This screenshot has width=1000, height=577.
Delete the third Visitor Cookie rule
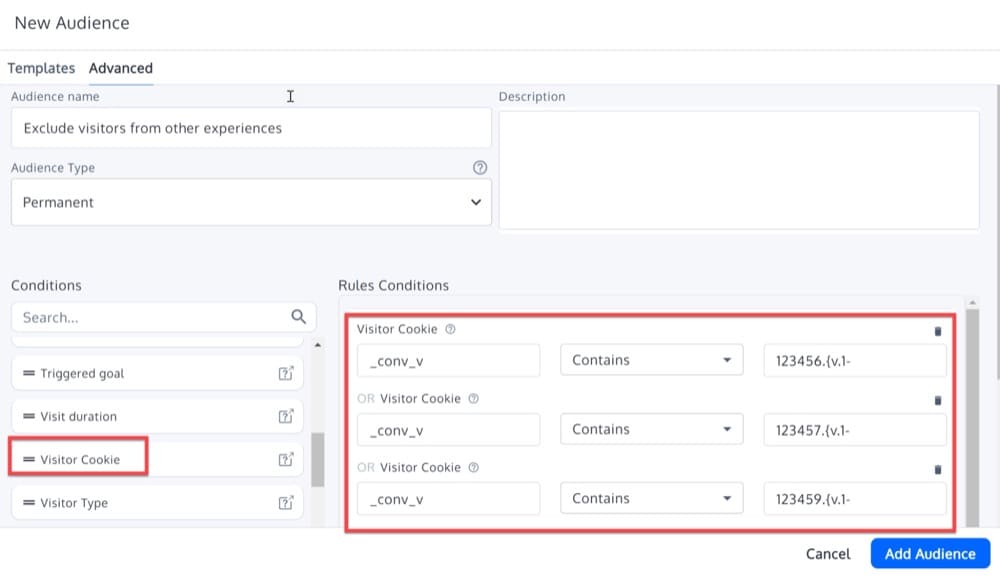pos(938,469)
